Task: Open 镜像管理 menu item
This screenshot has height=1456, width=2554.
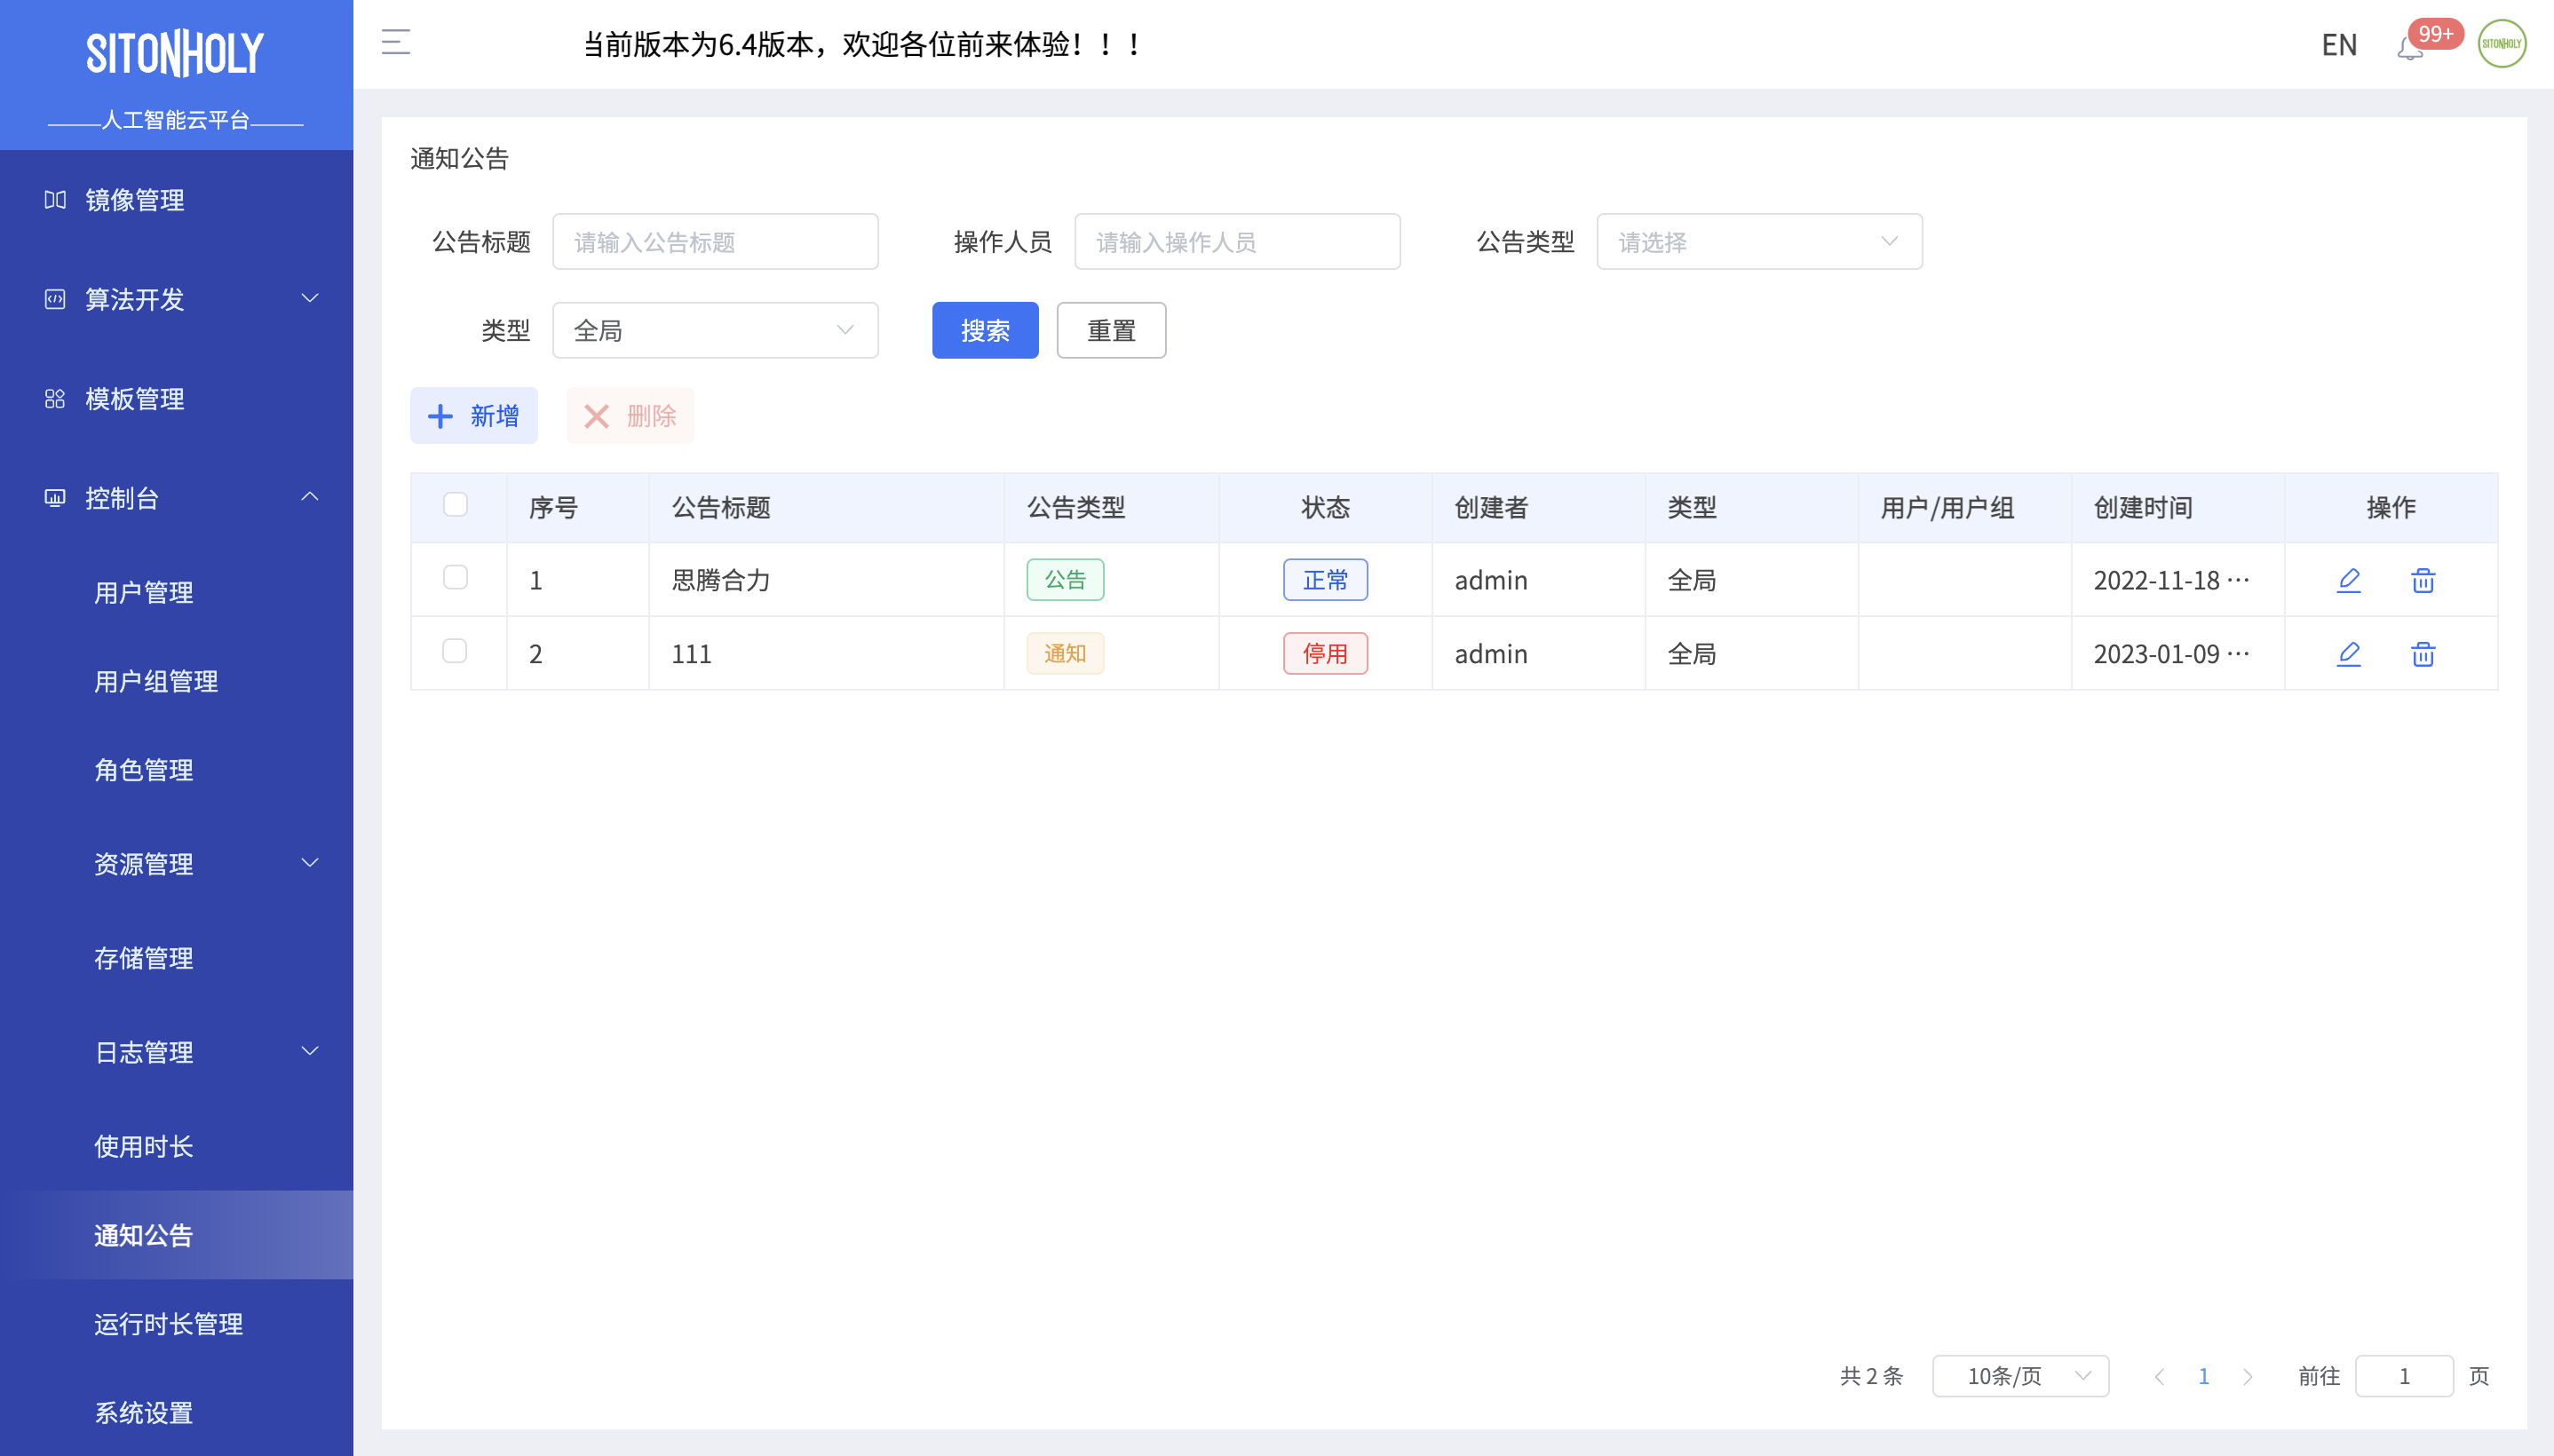Action: tap(176, 200)
